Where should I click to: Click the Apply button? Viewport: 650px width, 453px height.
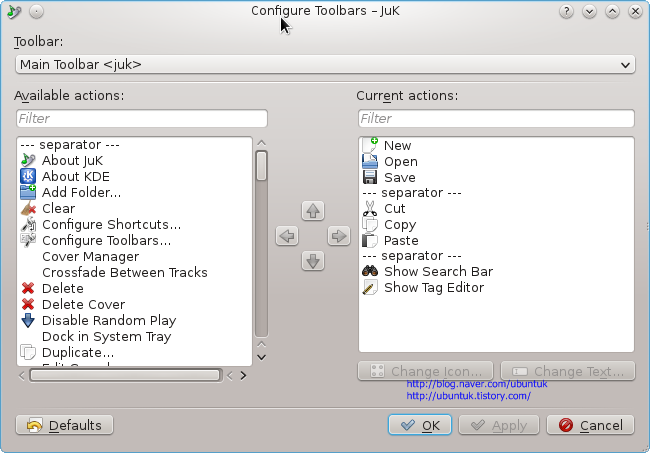499,425
